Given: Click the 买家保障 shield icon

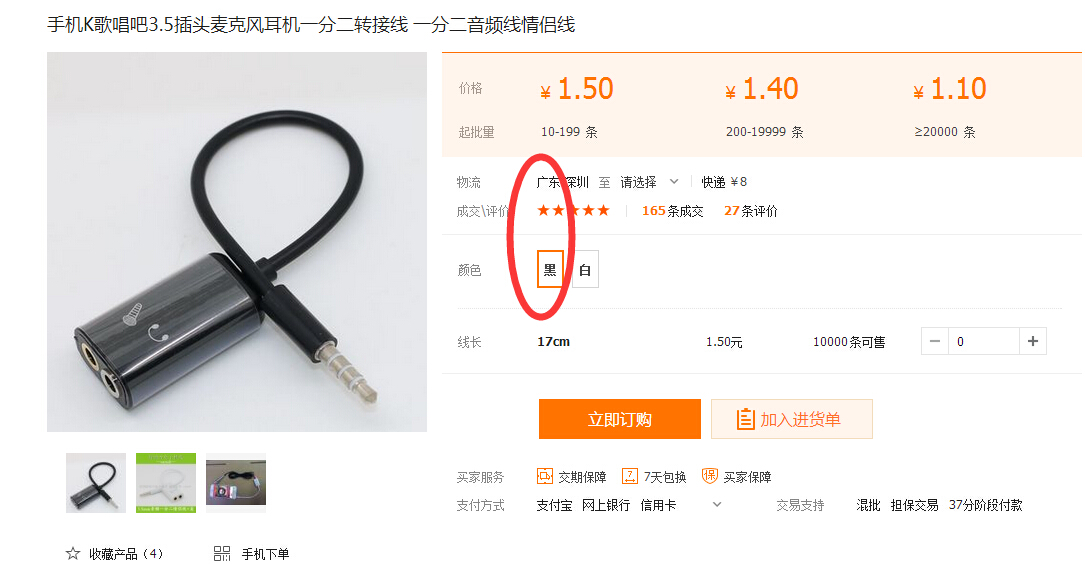Looking at the screenshot, I should click(x=709, y=476).
